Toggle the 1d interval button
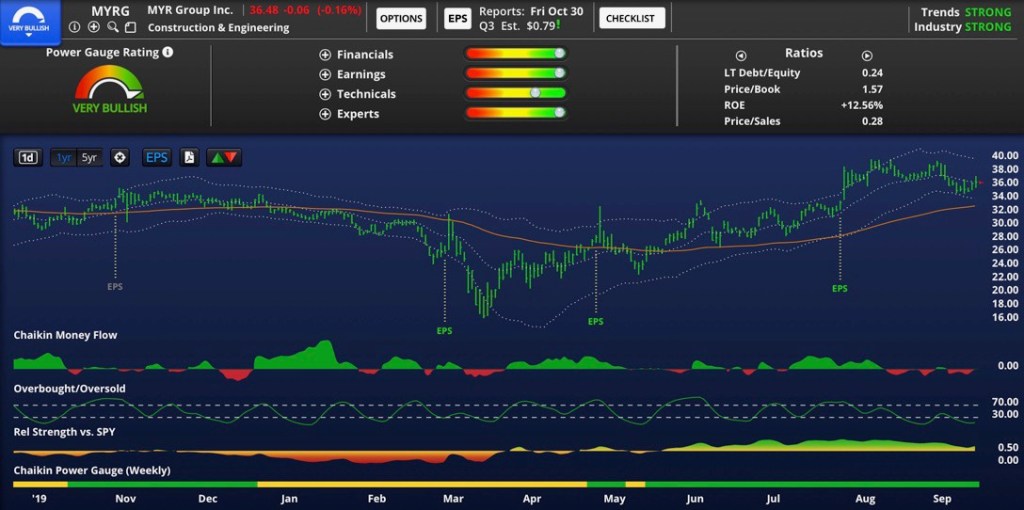This screenshot has width=1024, height=510. 28,157
